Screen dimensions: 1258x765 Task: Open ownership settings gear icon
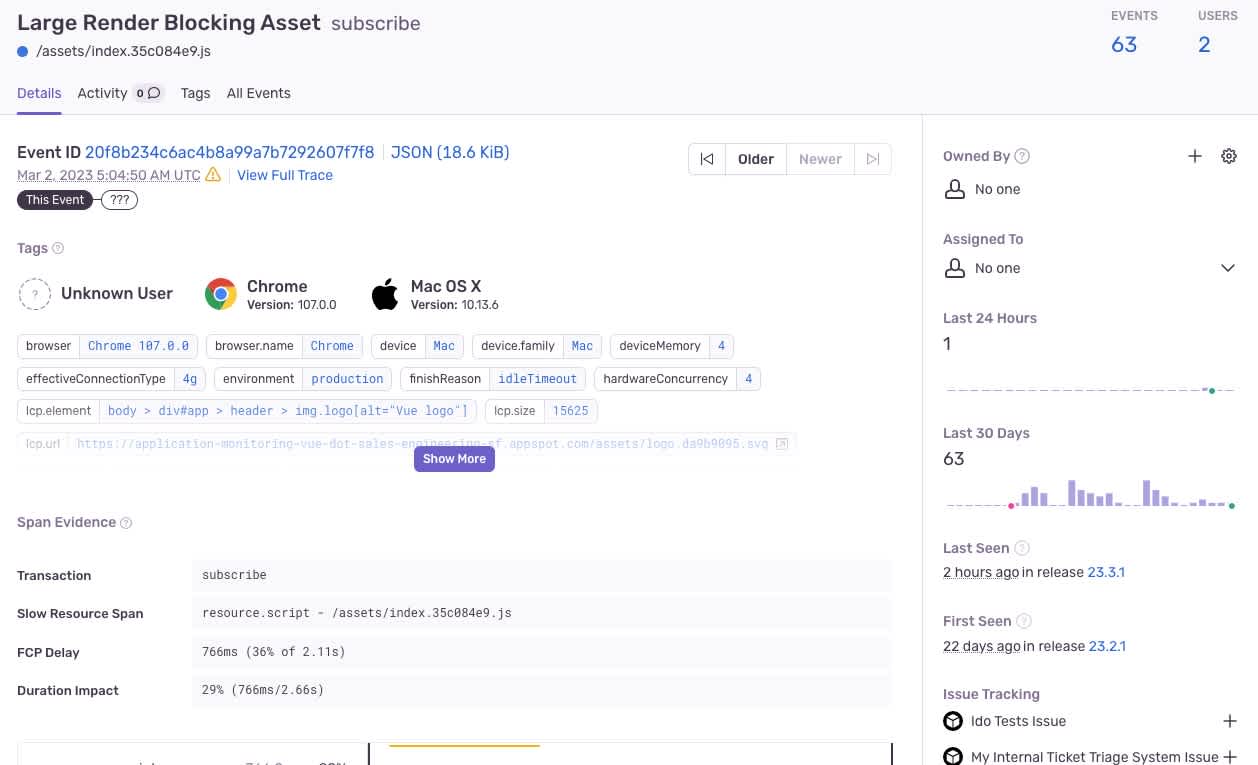click(1229, 156)
